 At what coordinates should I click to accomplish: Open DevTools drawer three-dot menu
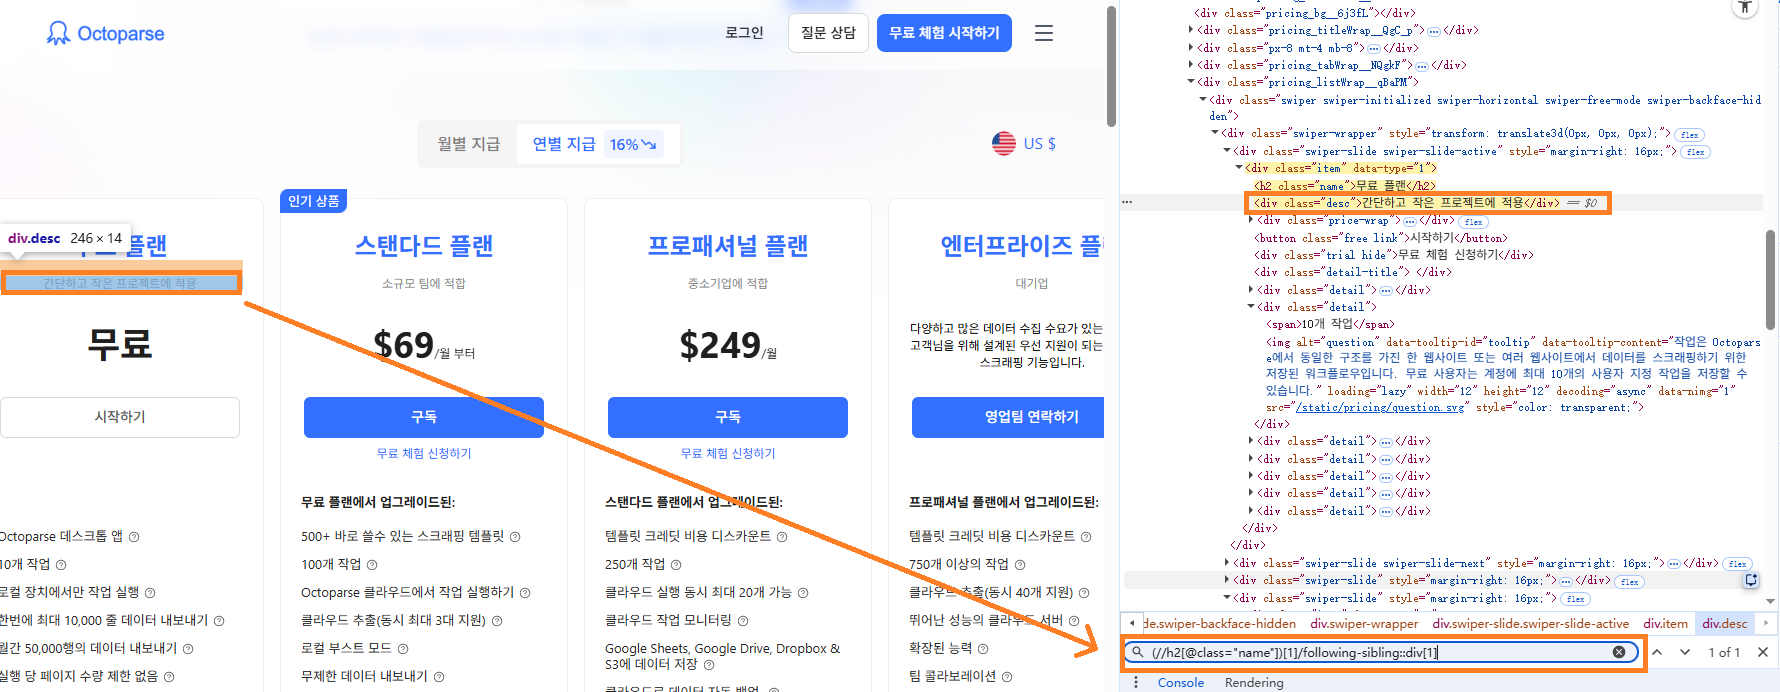[1135, 682]
